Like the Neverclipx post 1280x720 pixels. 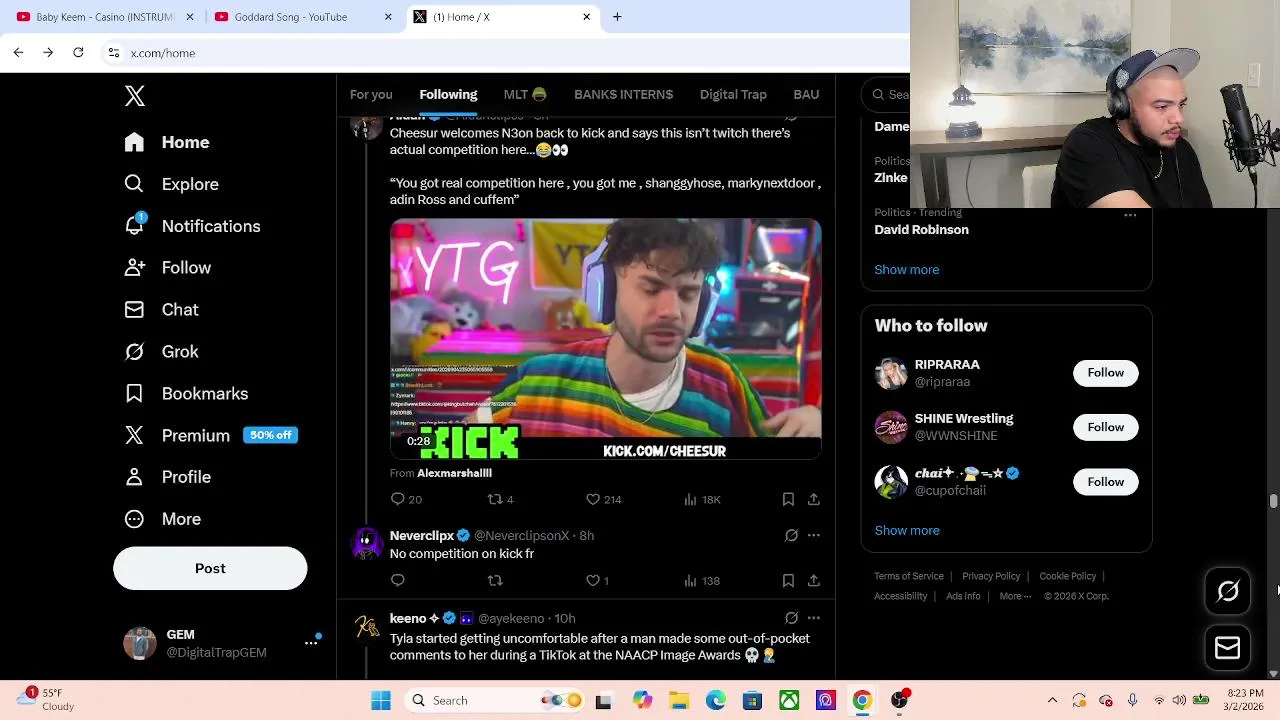(x=597, y=580)
